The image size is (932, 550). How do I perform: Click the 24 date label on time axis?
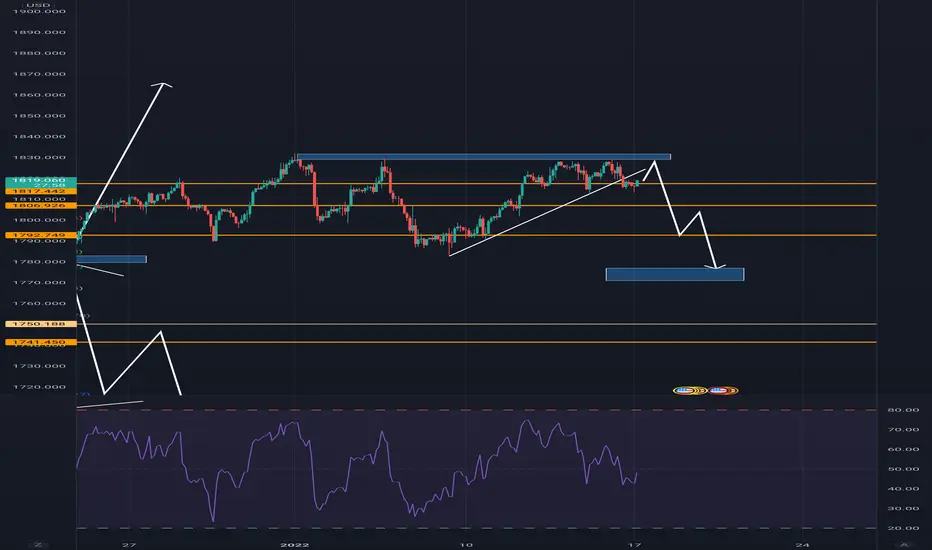coord(803,545)
